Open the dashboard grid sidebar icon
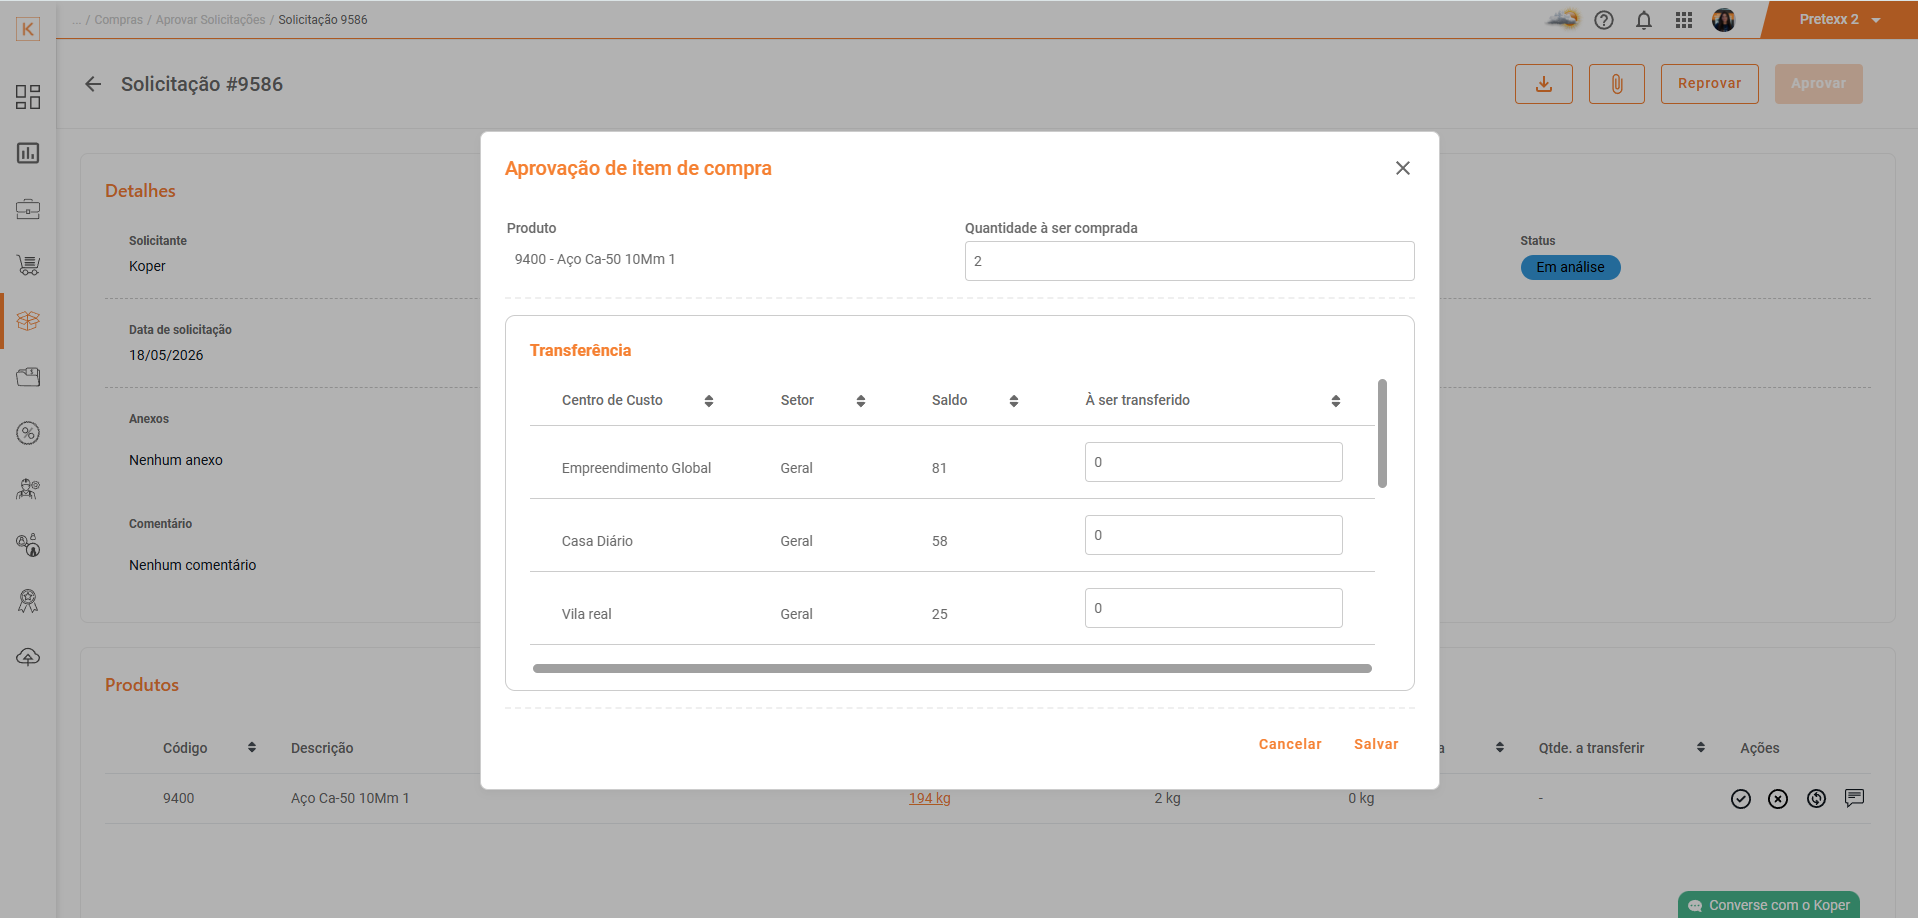Screen dimensions: 1918x918 pos(28,97)
